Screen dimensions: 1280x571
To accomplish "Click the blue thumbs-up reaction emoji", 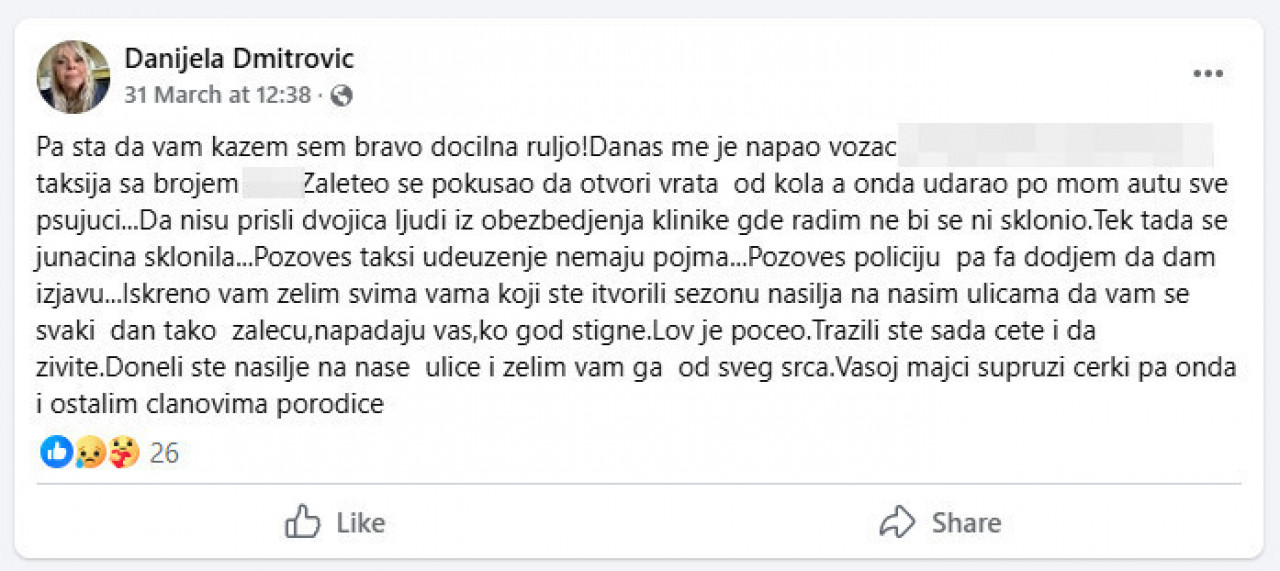I will coord(56,453).
